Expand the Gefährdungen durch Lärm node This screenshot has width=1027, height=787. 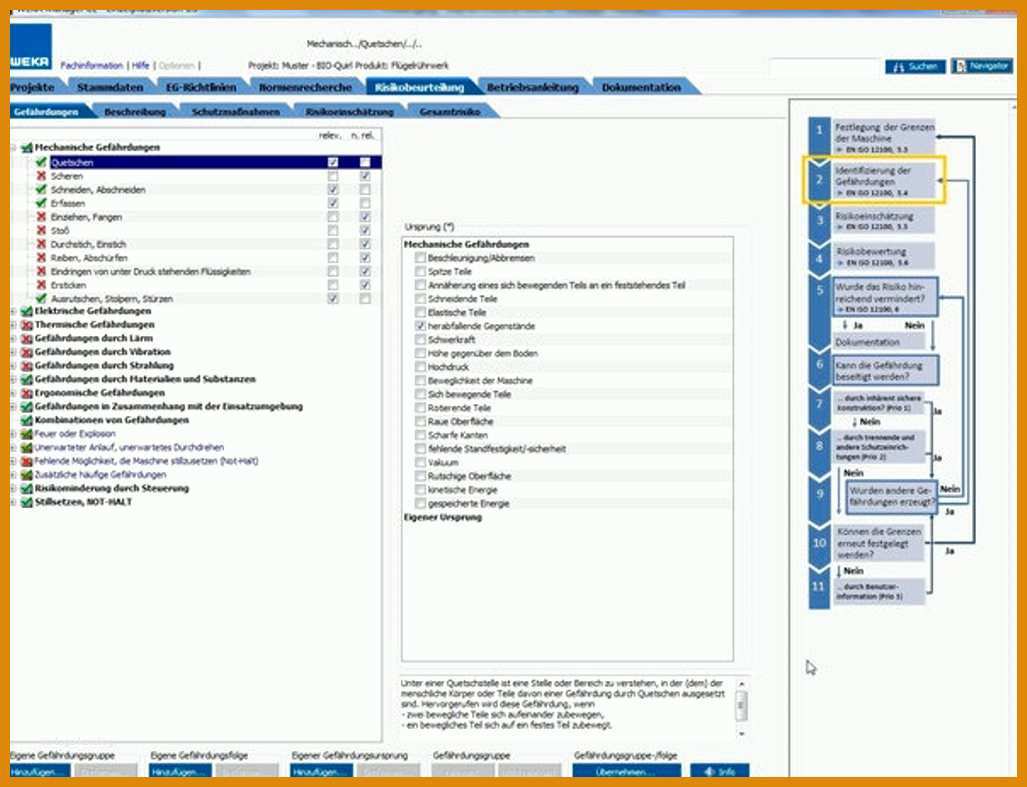(x=13, y=339)
